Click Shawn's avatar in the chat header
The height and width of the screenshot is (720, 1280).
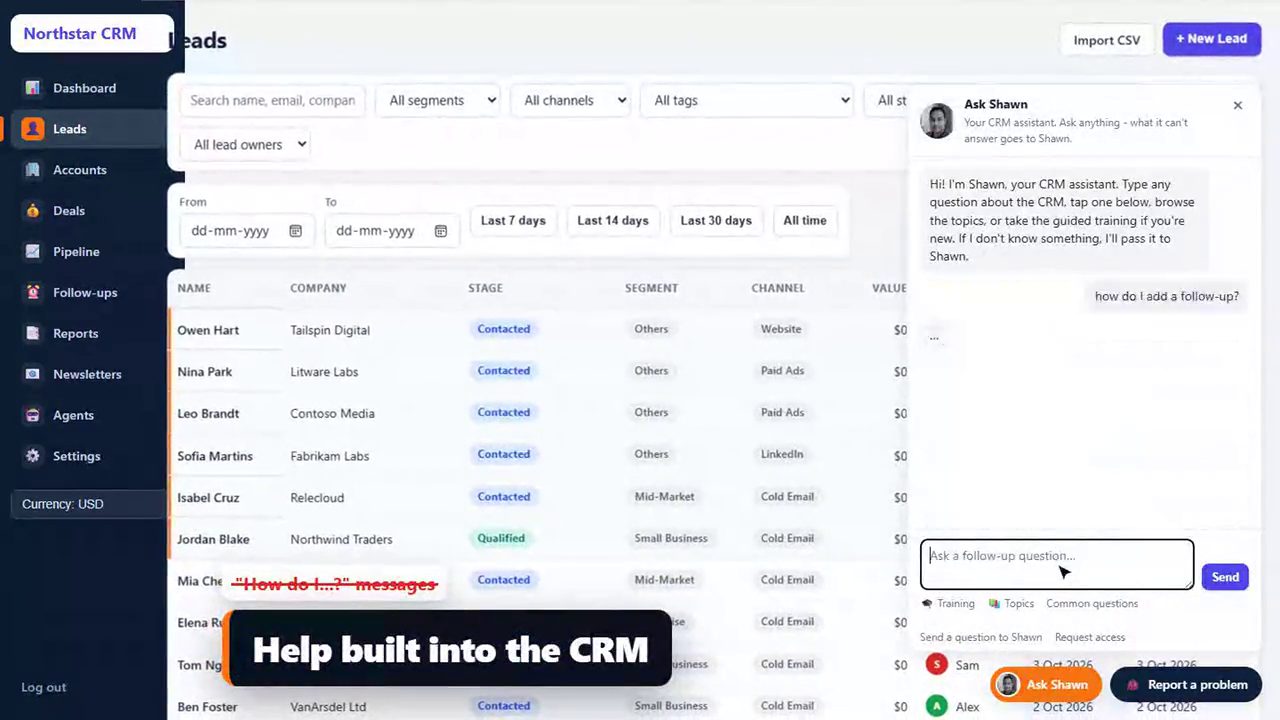(x=937, y=121)
